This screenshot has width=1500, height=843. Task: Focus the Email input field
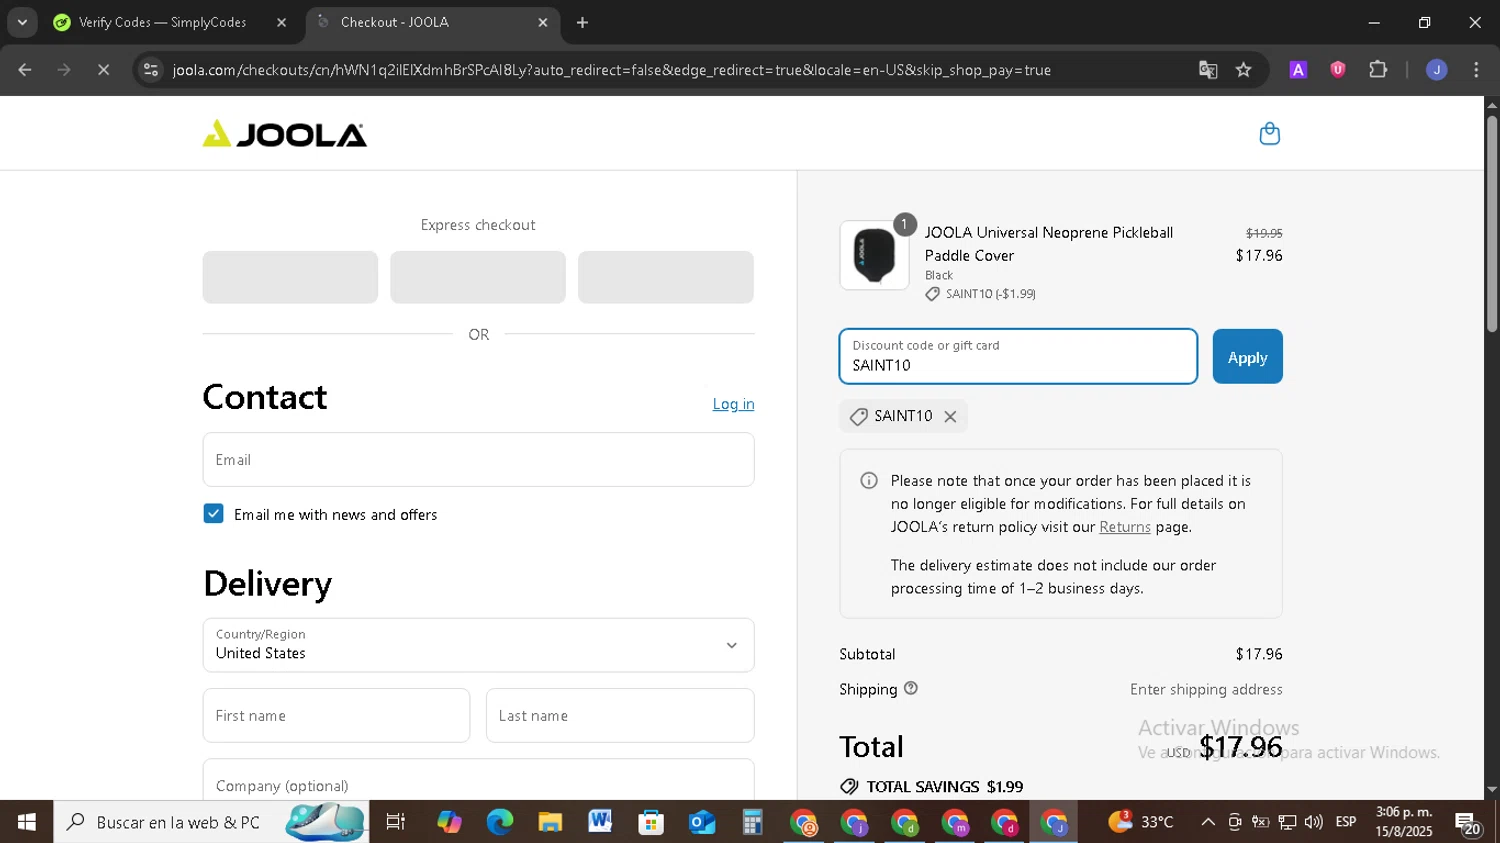(x=478, y=460)
